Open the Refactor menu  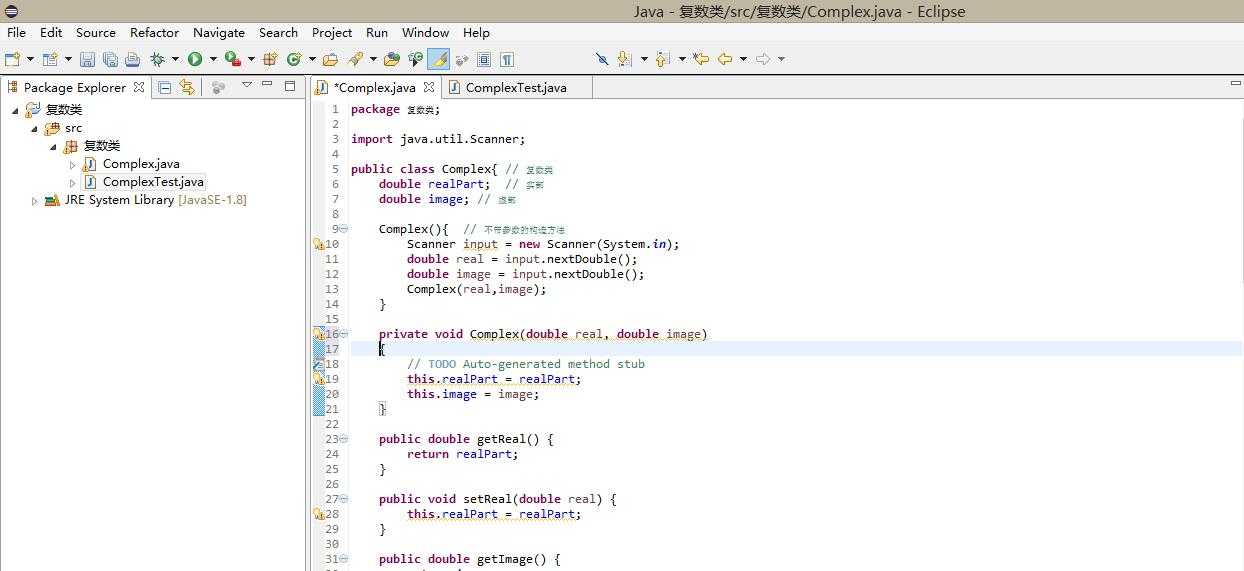tap(154, 32)
